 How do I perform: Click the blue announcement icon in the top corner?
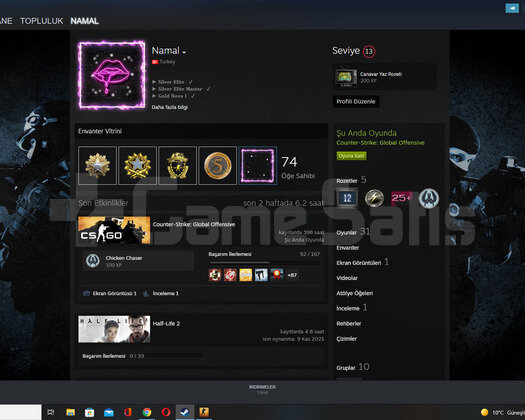point(512,8)
